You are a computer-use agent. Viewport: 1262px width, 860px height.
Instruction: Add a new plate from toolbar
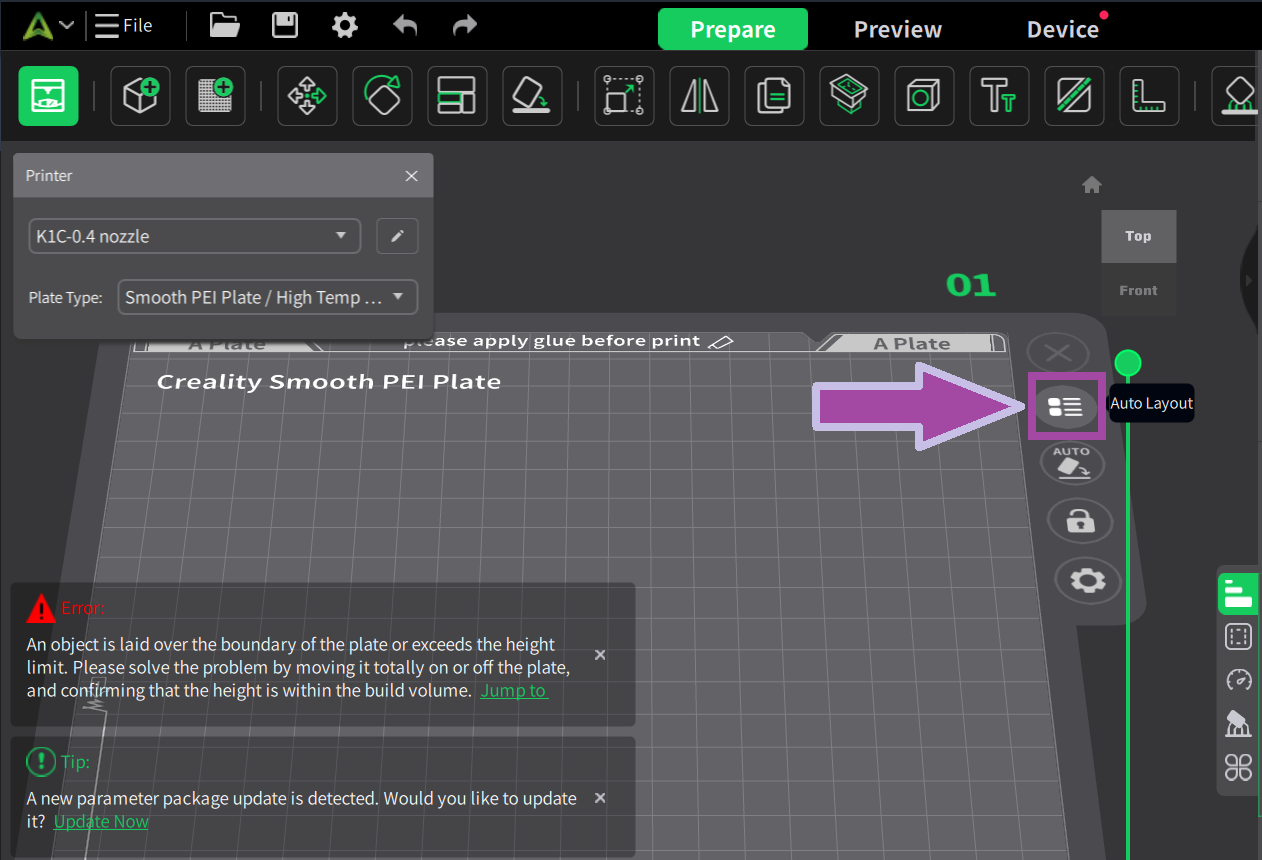click(x=215, y=96)
